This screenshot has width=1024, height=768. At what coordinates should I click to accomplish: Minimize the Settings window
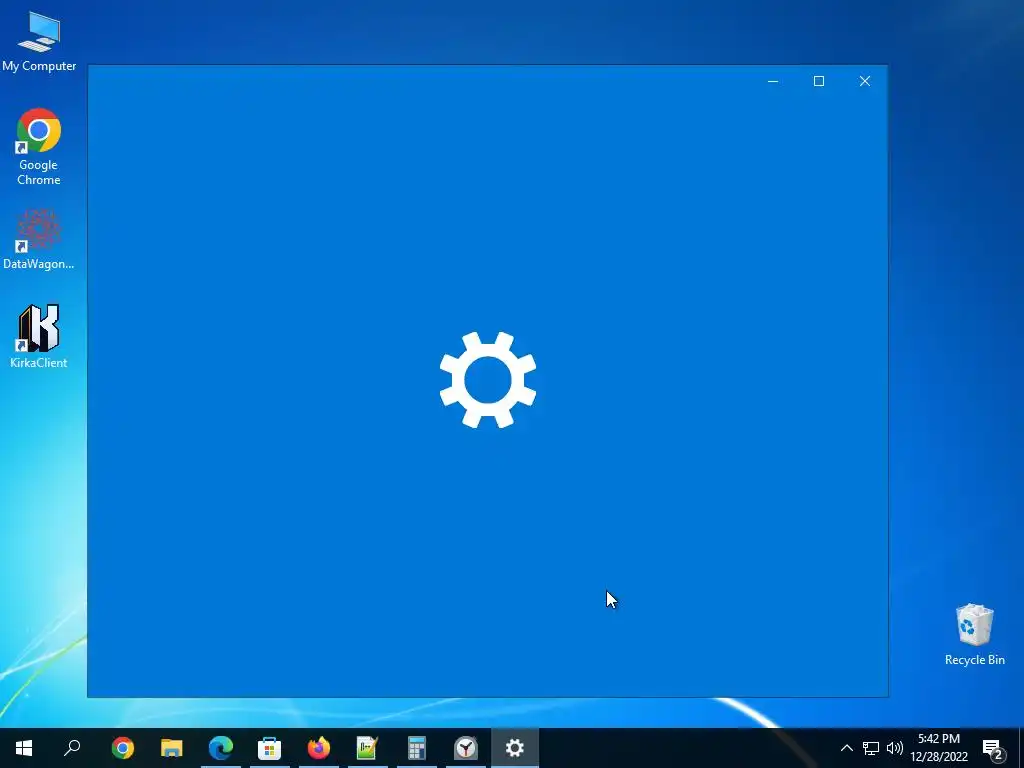pyautogui.click(x=773, y=81)
